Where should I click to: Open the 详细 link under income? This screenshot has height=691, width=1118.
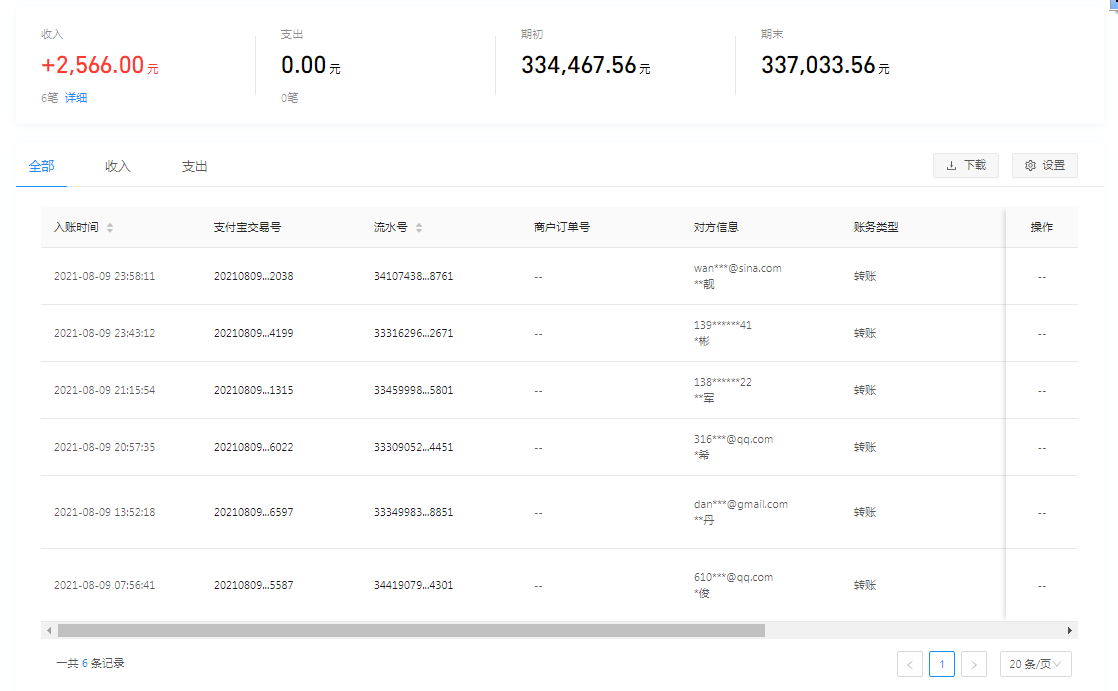pyautogui.click(x=76, y=98)
